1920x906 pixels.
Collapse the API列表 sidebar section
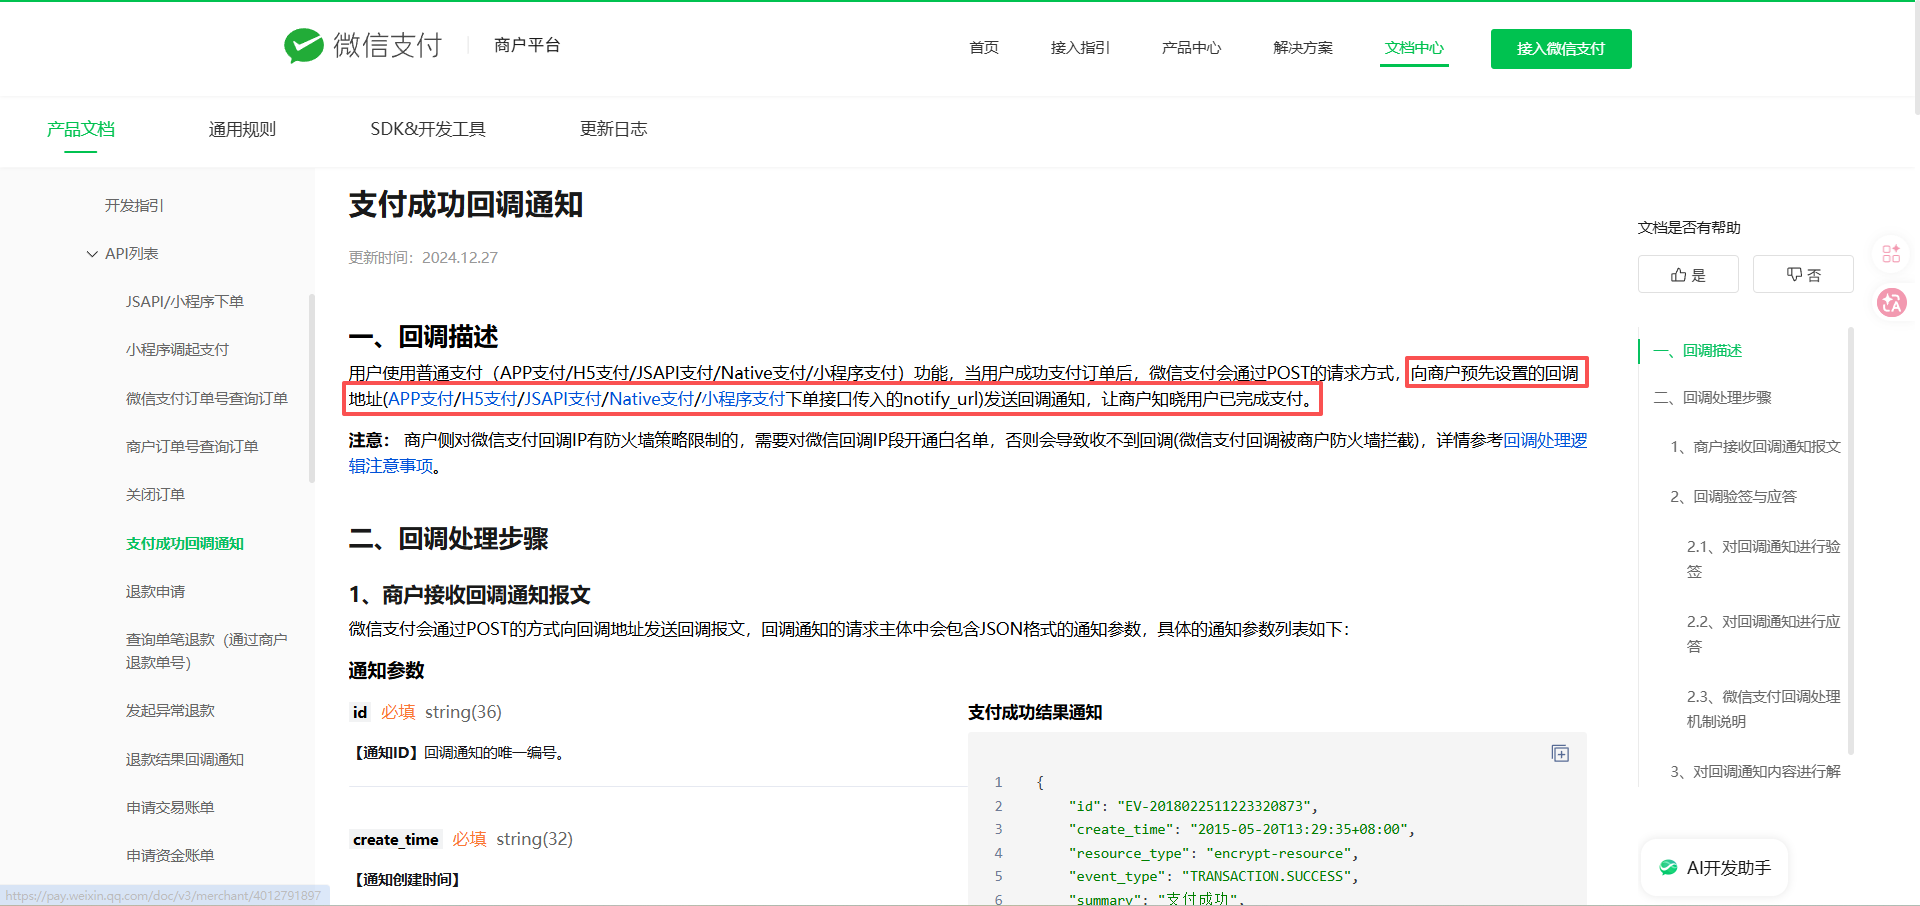(x=92, y=254)
